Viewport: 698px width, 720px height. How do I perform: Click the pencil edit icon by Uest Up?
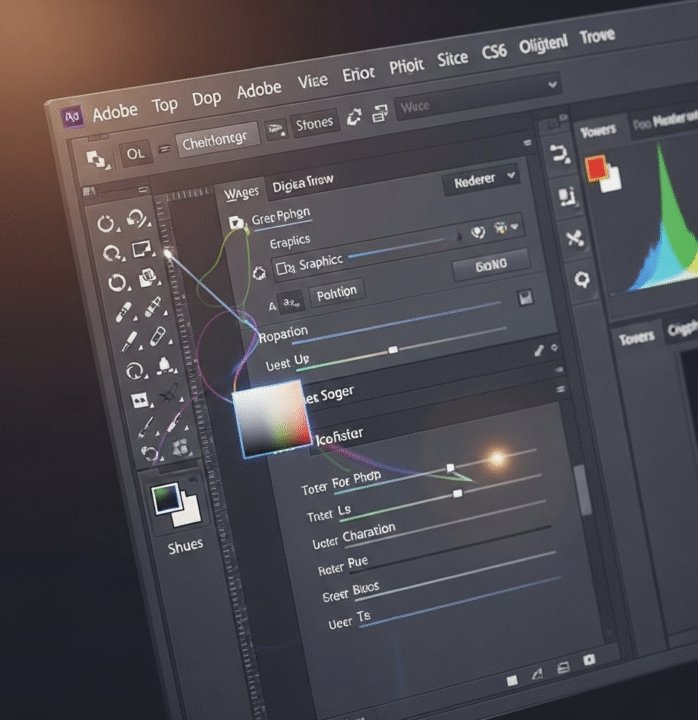(x=539, y=351)
